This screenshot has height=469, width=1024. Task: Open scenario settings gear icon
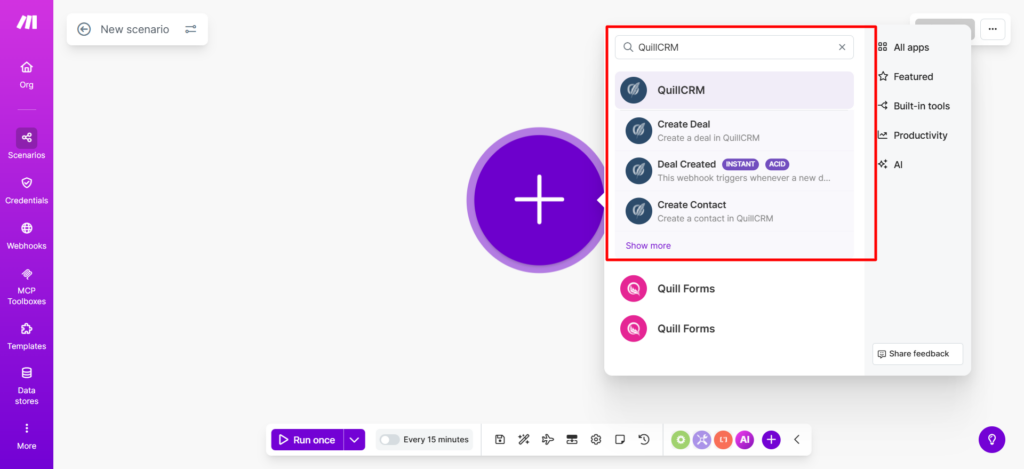596,439
